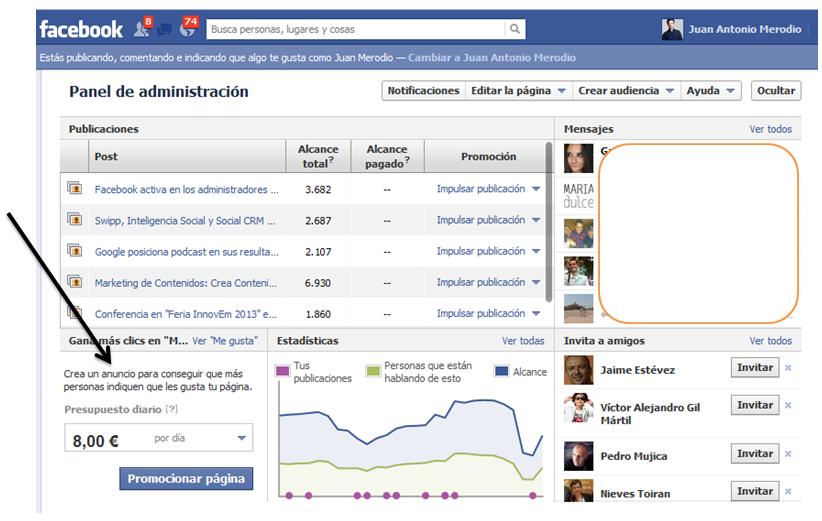Viewport: 822px width, 521px height.
Task: Click post icon beside Facebook activa row
Action: point(74,188)
